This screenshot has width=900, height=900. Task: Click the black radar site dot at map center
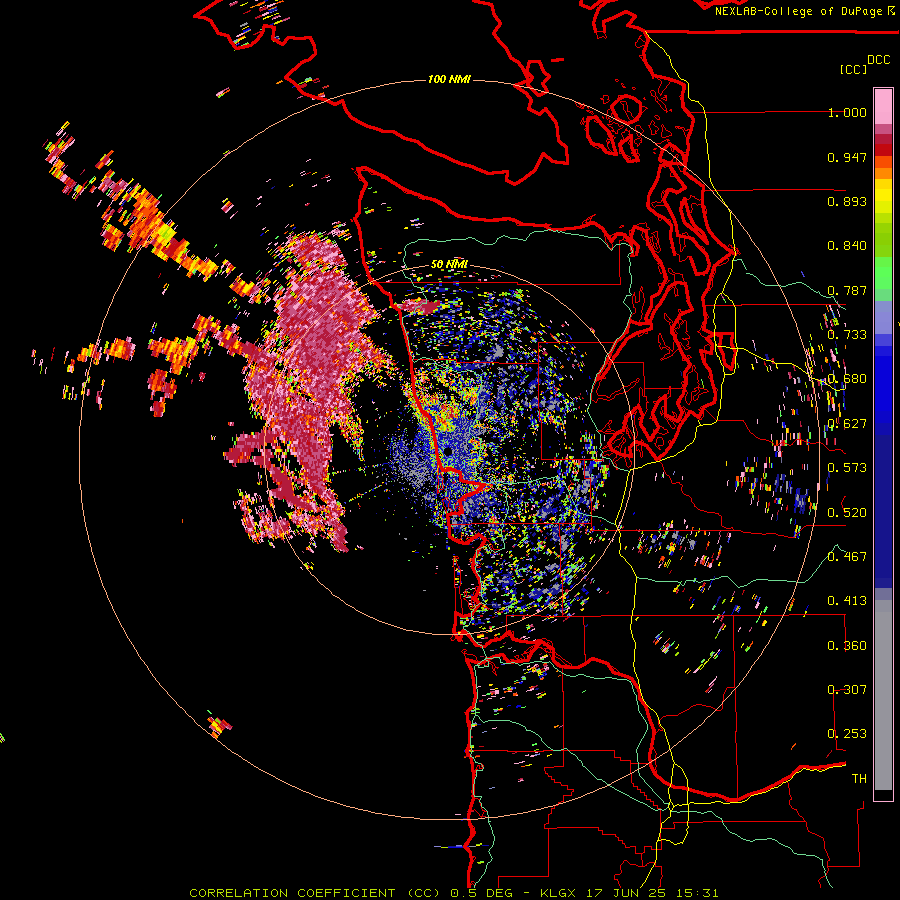447,452
